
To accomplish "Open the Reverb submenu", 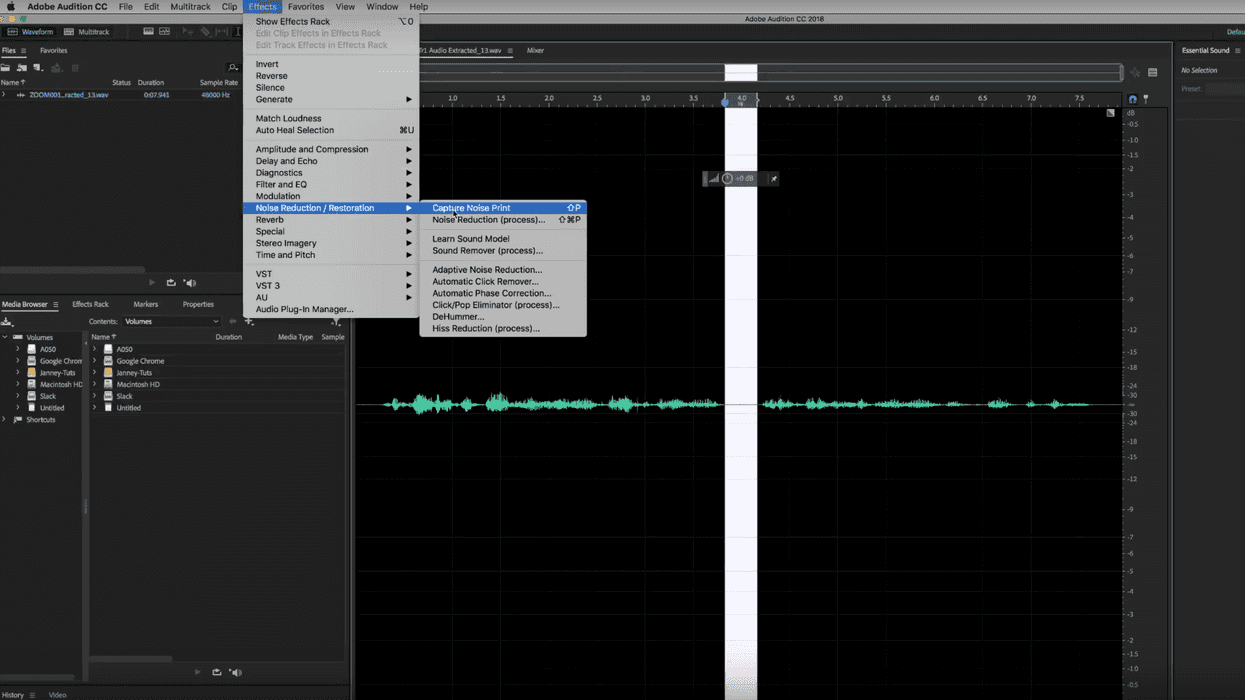I will click(331, 220).
